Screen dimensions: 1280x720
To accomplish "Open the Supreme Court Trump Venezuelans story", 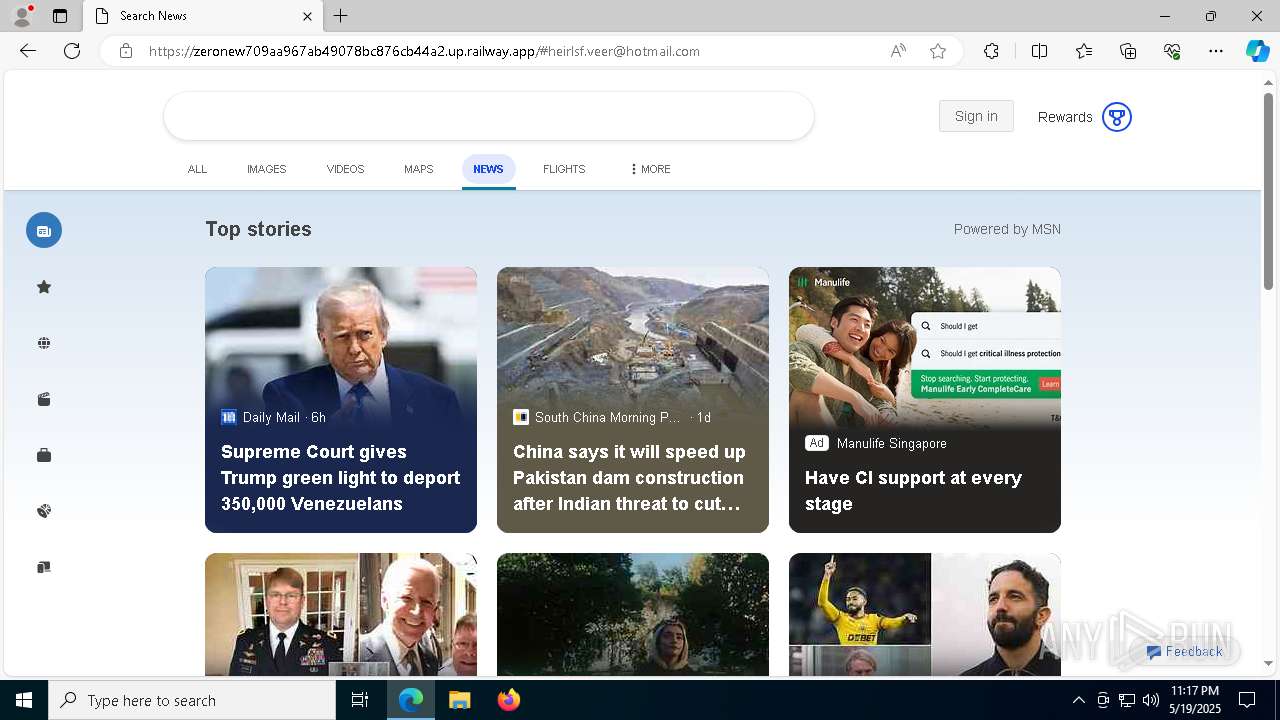I will tap(341, 400).
